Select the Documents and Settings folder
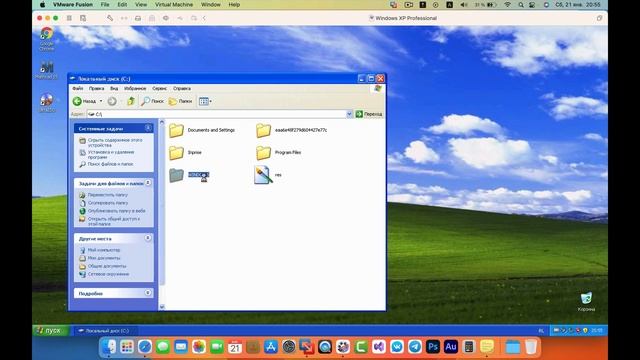The height and width of the screenshot is (360, 640). click(202, 130)
